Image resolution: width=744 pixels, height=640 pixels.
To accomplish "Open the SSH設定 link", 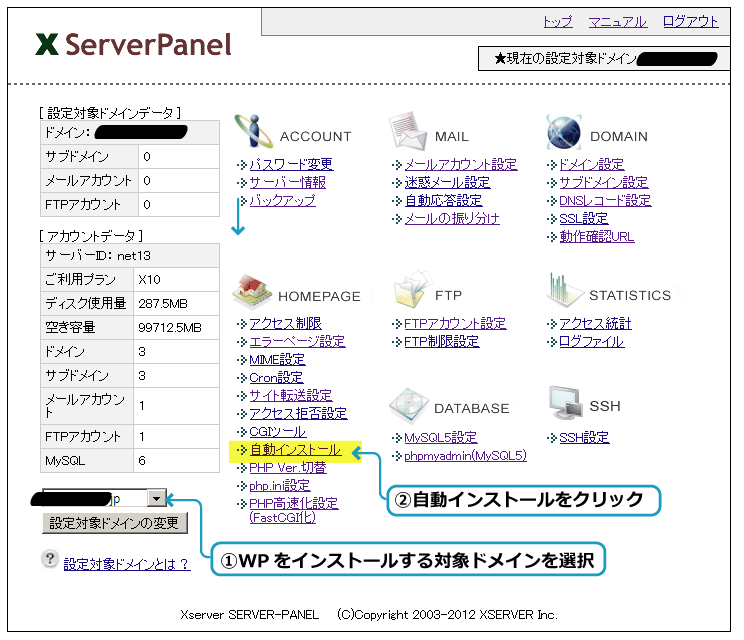I will [584, 437].
